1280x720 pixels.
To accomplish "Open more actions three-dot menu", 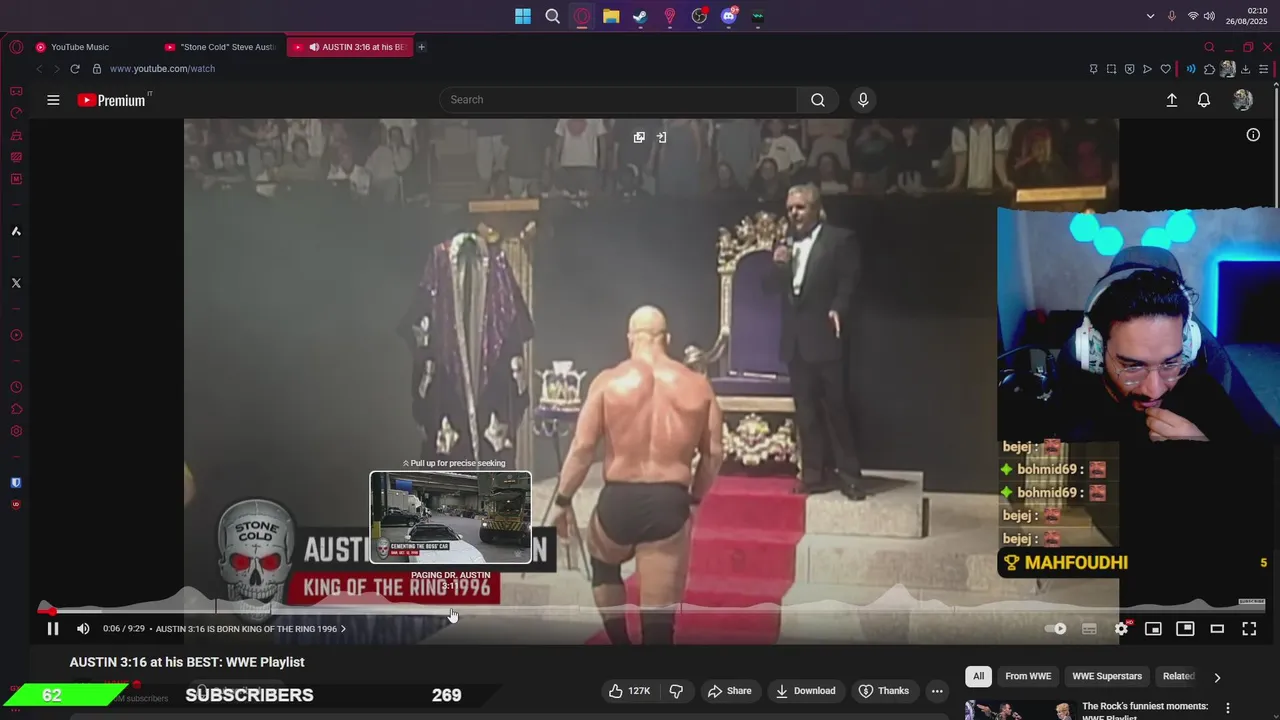I will 937,691.
